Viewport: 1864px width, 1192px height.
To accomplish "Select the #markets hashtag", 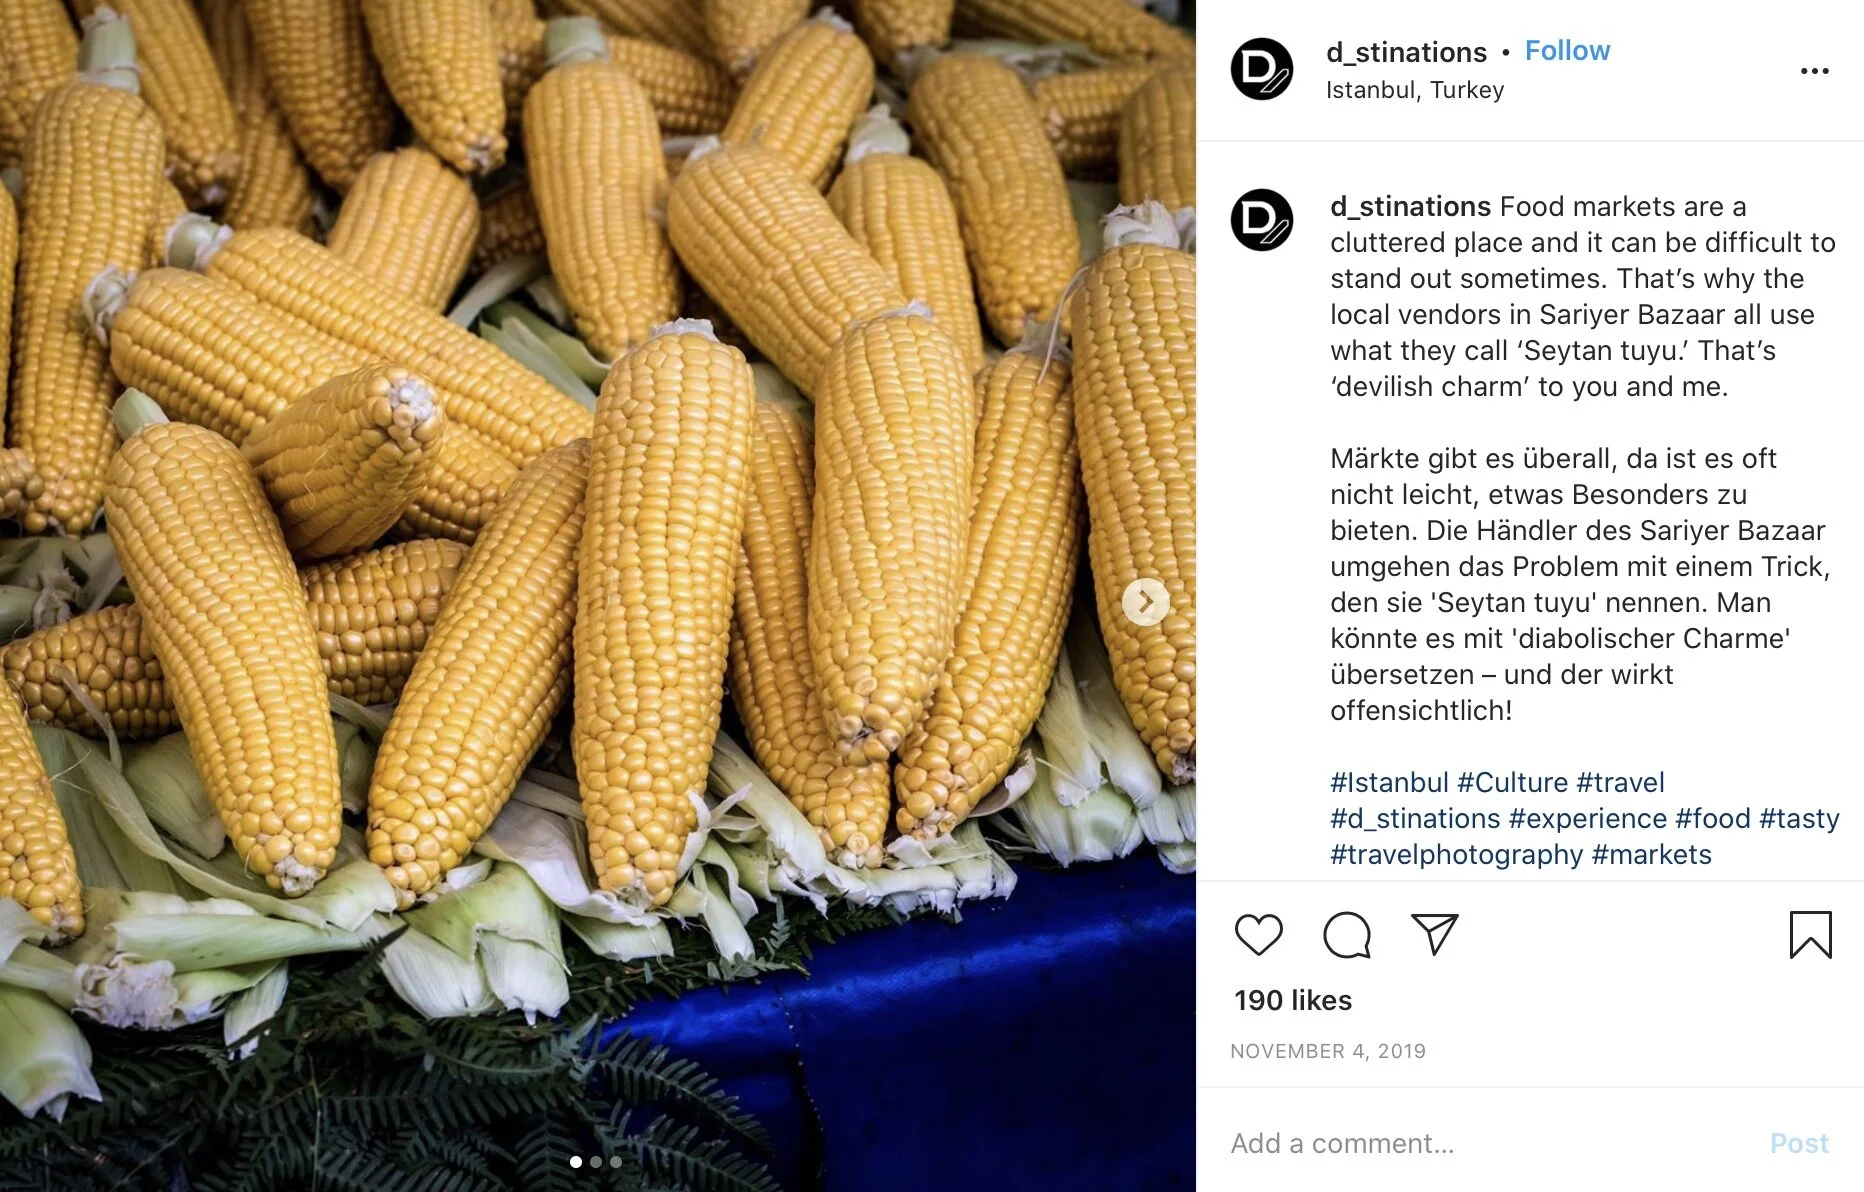I will (1651, 854).
